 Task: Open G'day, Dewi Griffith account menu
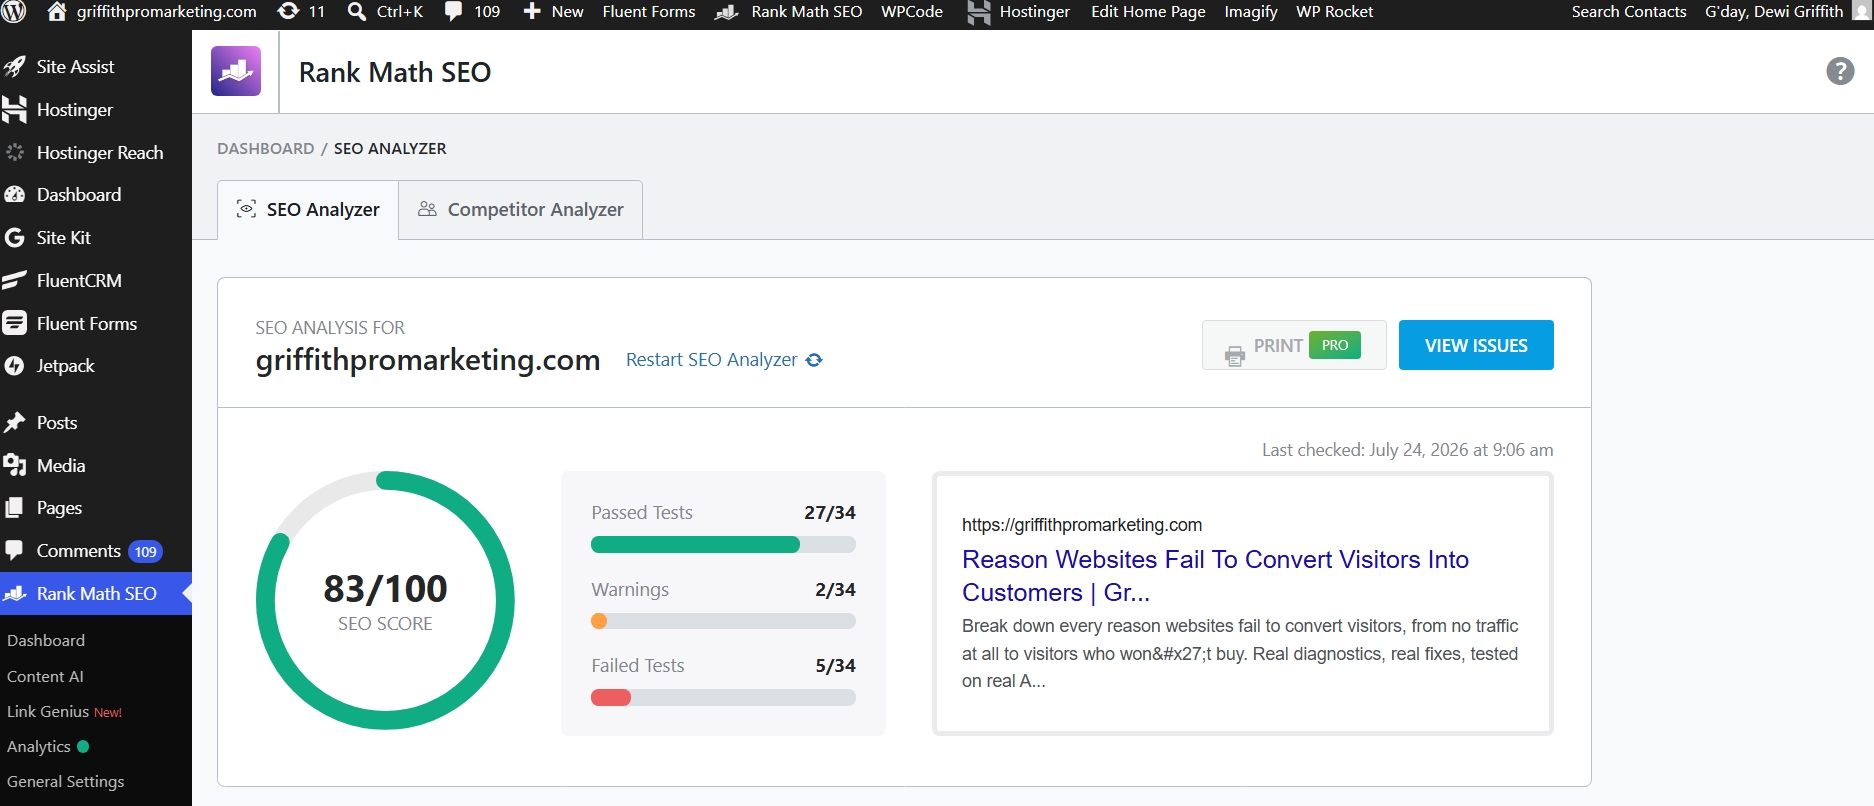(x=1774, y=12)
